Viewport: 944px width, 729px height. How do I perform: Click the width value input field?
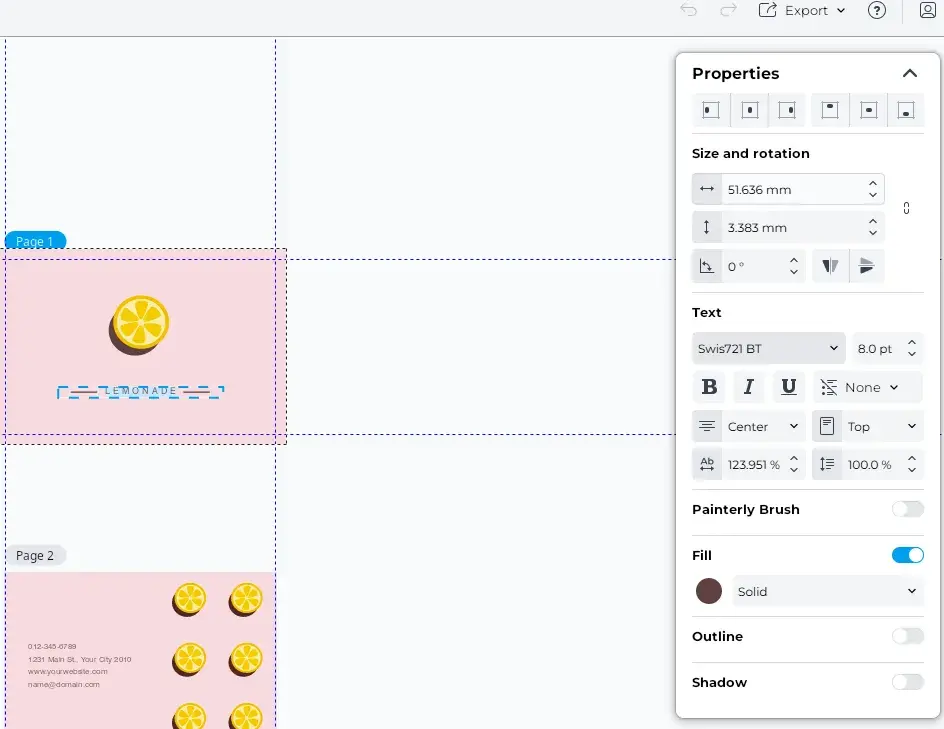point(790,188)
